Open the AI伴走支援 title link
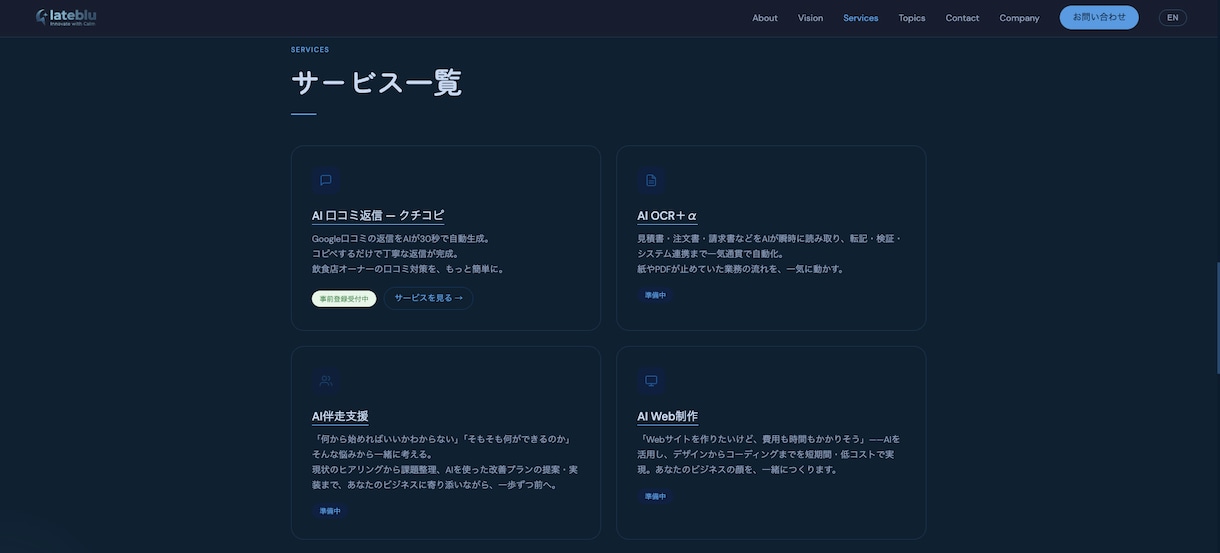The image size is (1220, 553). [x=340, y=416]
